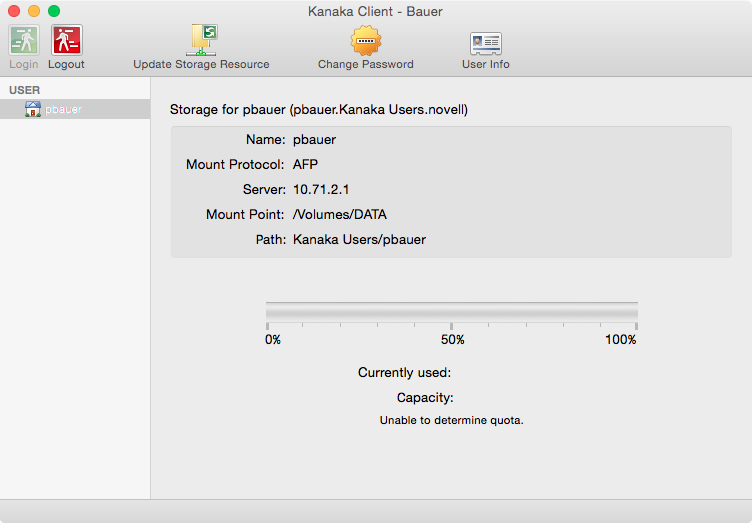
Task: Click the Unable to determine quota message
Action: coord(452,420)
